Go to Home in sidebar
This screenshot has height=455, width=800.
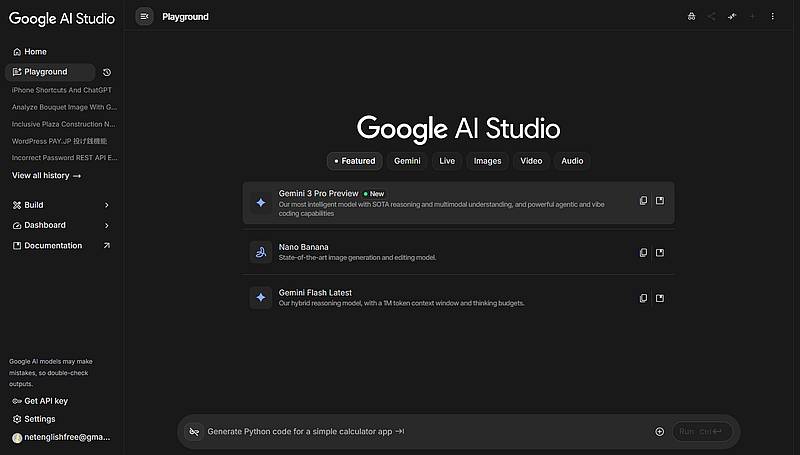(x=30, y=52)
